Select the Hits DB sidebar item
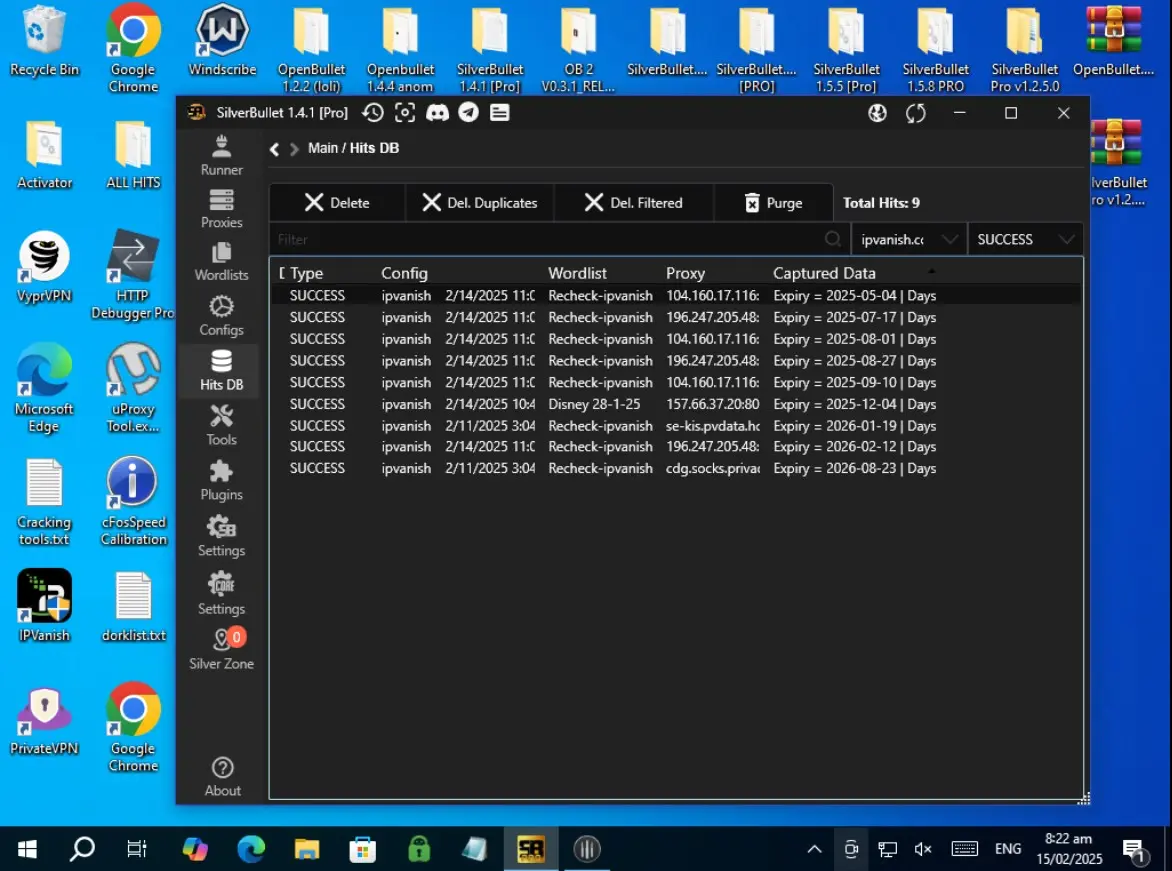Viewport: 1172px width, 871px height. (x=221, y=371)
